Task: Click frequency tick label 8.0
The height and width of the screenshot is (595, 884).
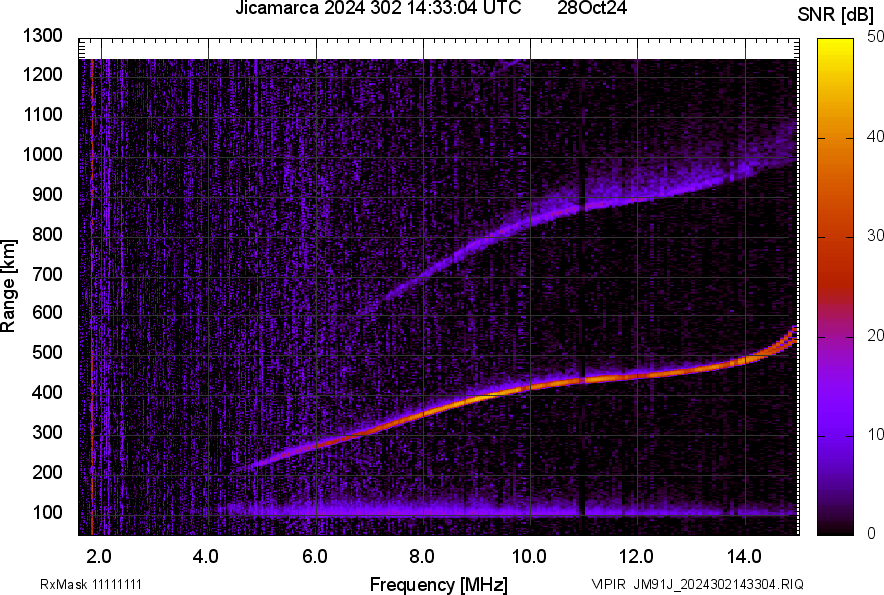Action: [x=422, y=557]
